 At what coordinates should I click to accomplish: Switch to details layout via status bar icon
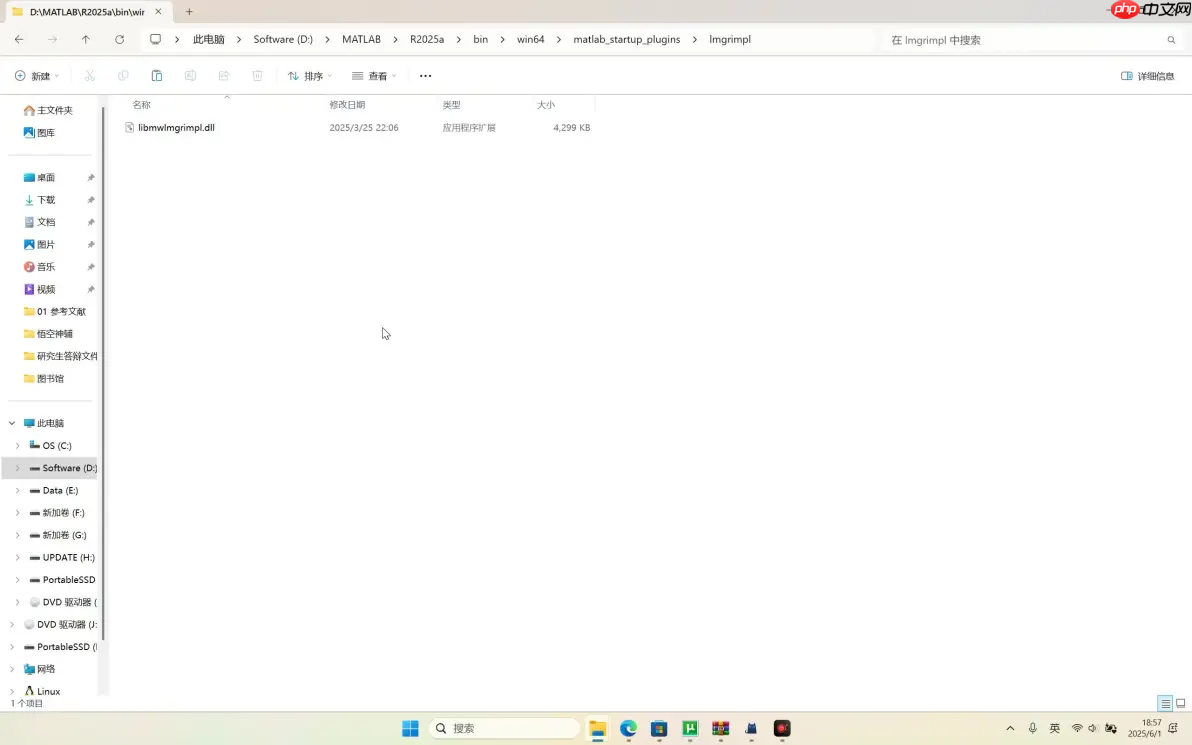pyautogui.click(x=1165, y=703)
